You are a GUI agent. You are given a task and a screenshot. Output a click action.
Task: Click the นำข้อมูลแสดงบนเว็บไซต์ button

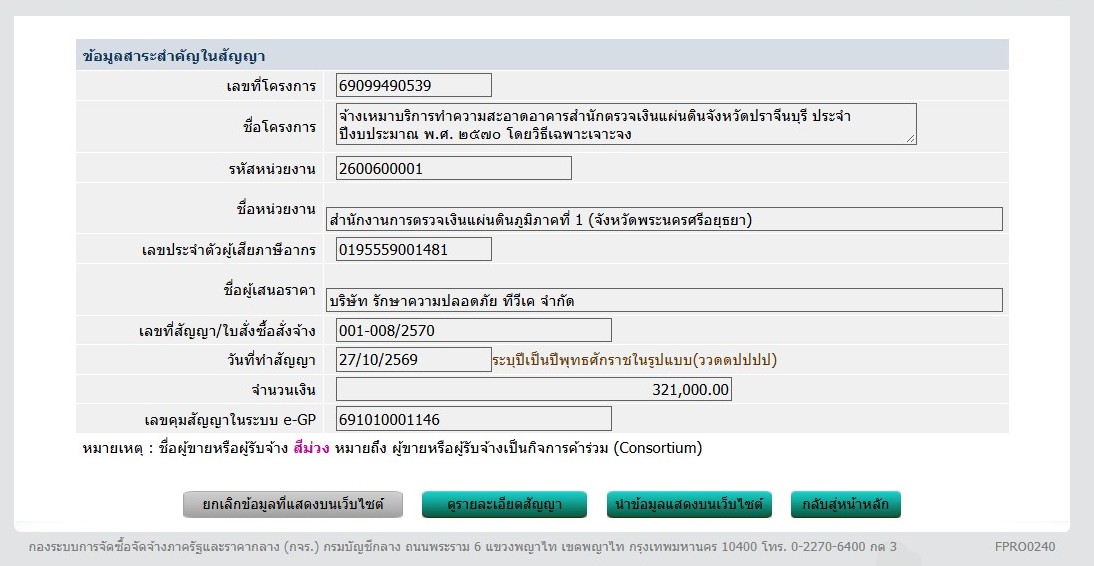tap(689, 505)
